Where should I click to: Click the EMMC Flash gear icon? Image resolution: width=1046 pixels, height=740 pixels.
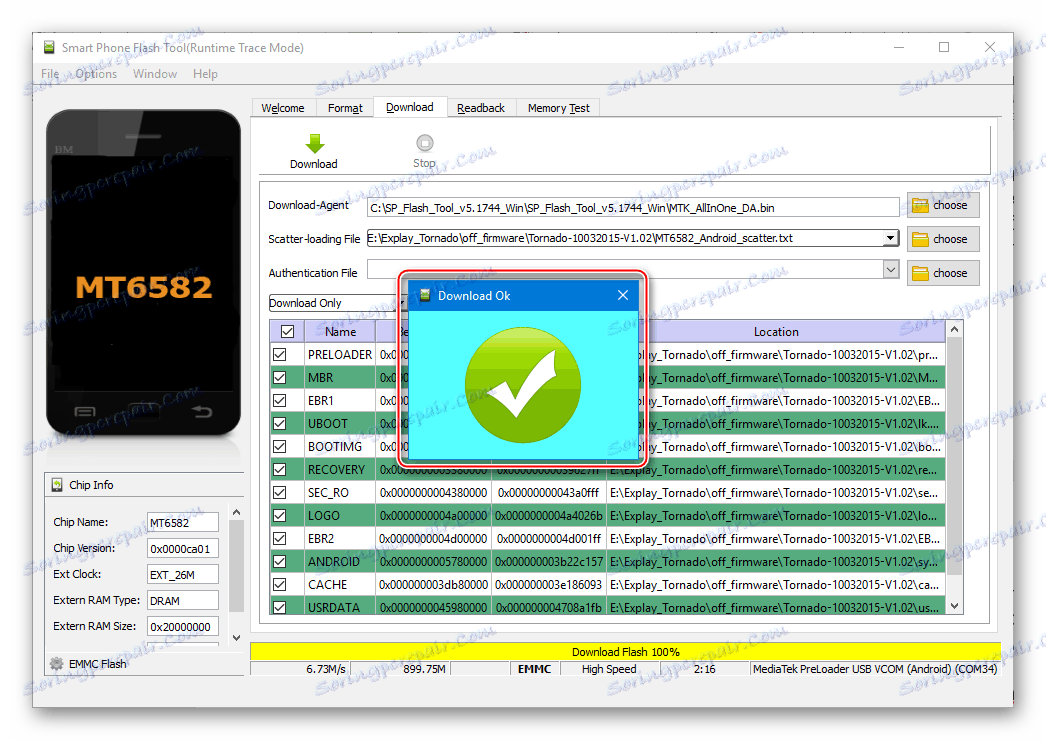pyautogui.click(x=57, y=664)
